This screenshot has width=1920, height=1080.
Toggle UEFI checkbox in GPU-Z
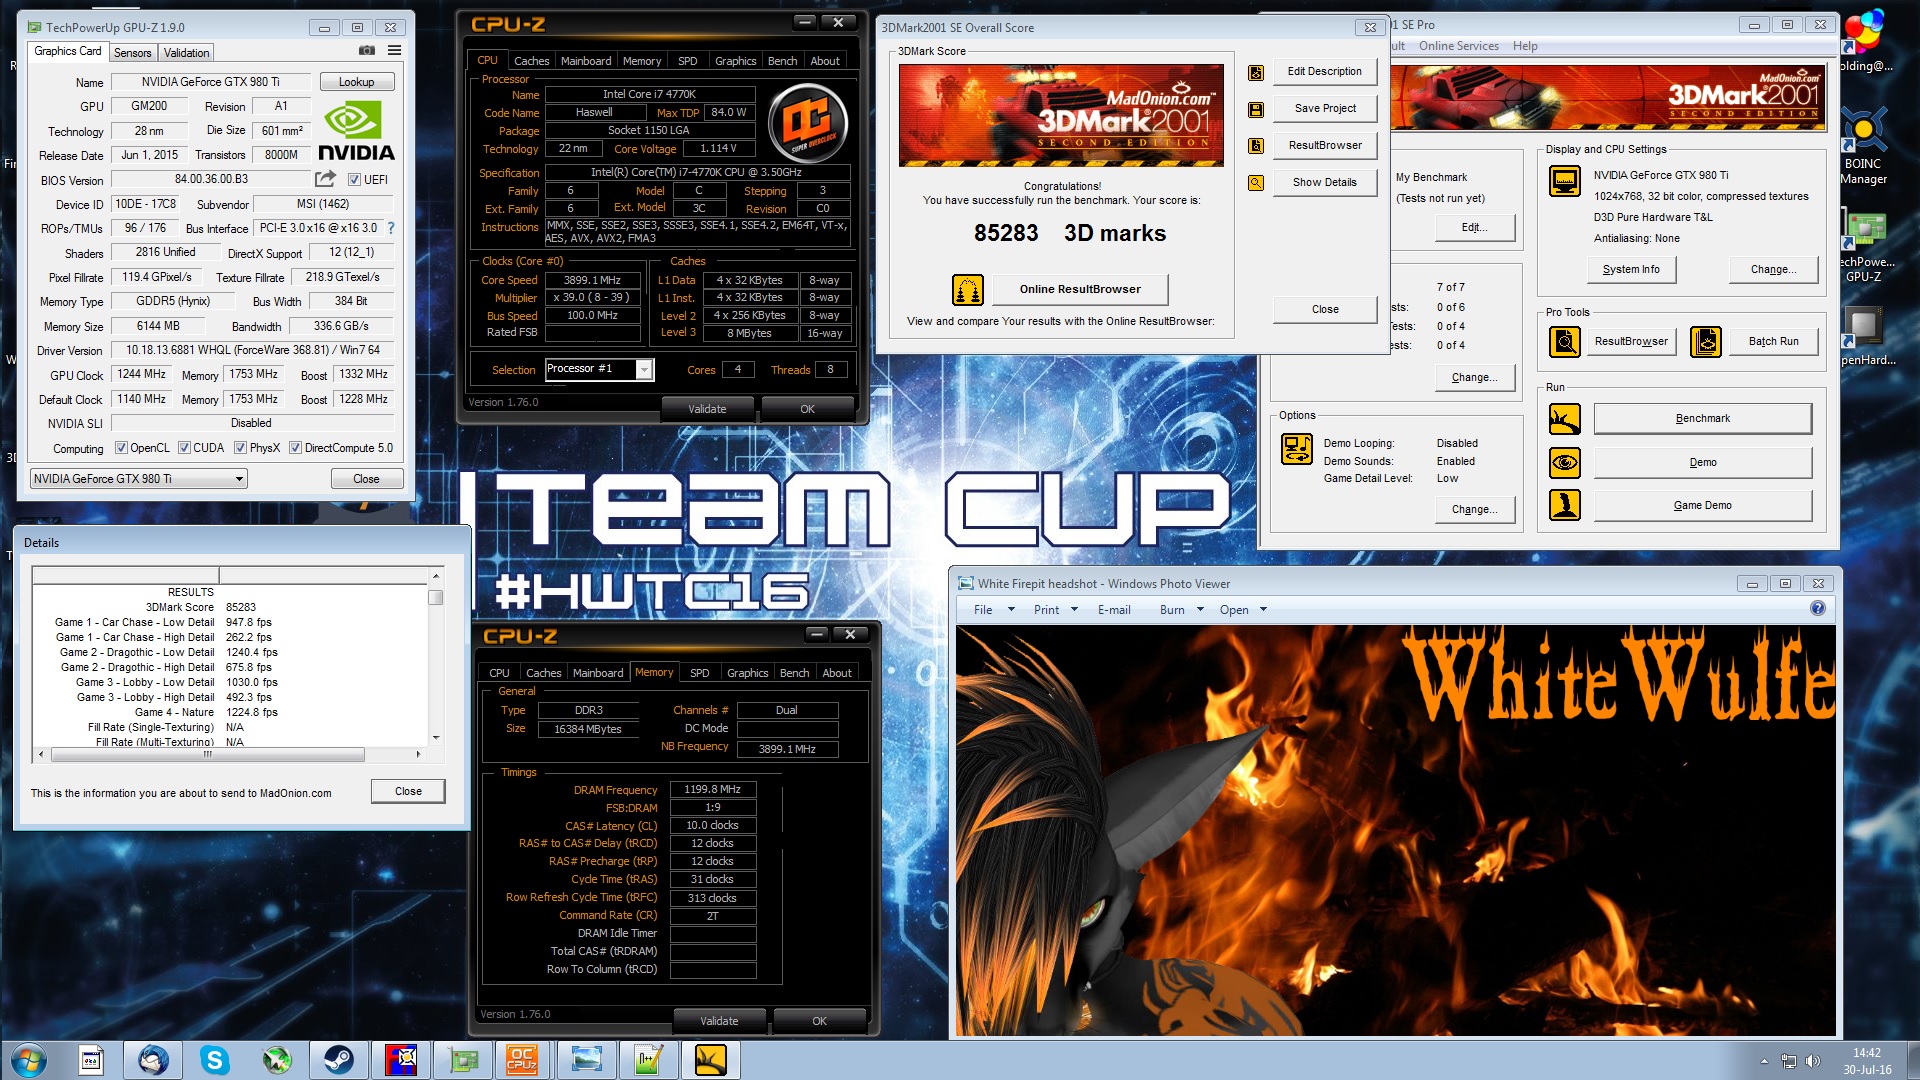coord(354,180)
